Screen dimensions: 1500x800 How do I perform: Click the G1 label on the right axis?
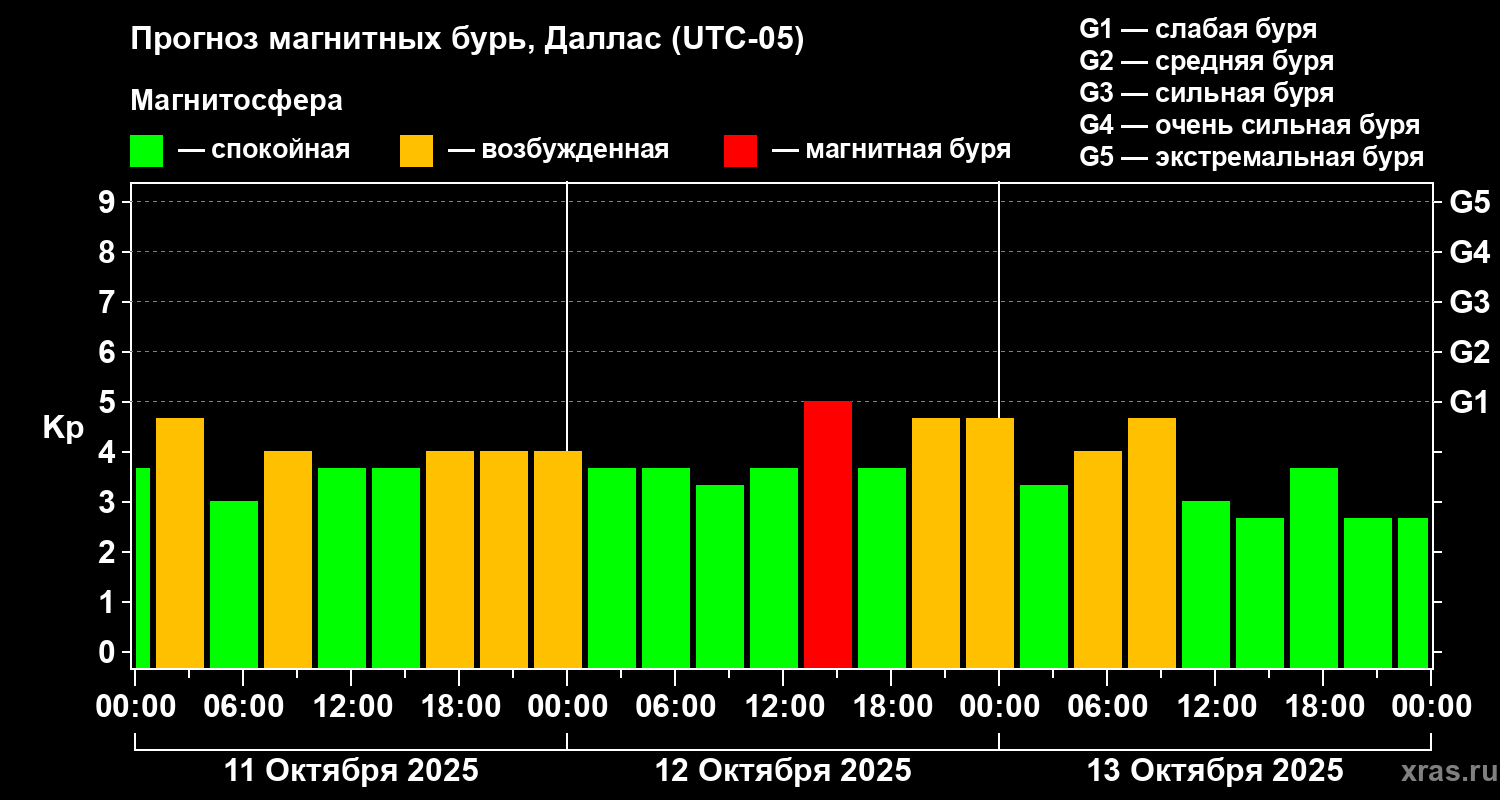(1470, 402)
